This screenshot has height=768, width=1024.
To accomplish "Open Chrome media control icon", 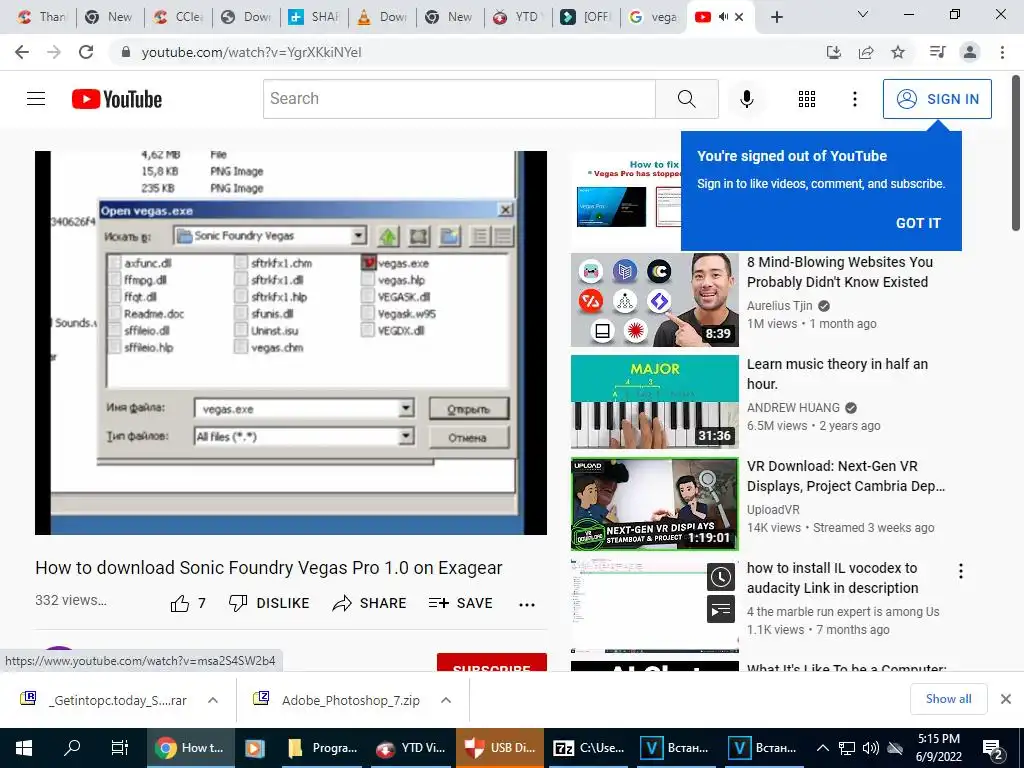I will [937, 52].
